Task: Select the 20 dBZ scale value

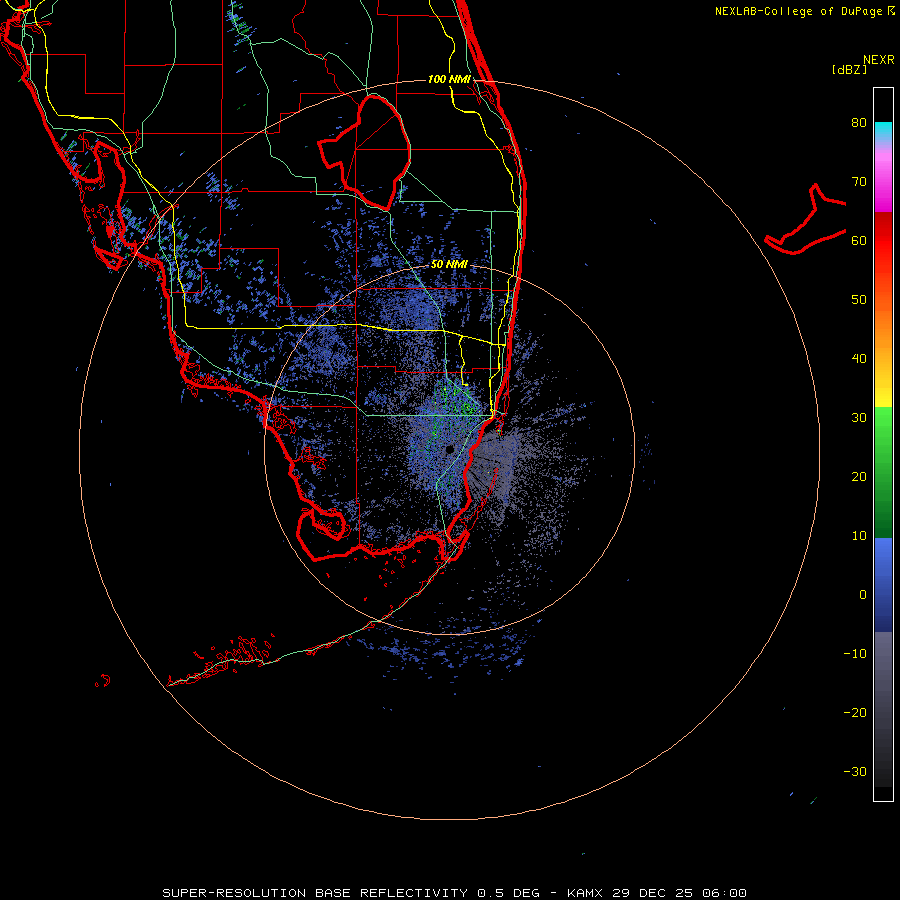Action: click(859, 477)
